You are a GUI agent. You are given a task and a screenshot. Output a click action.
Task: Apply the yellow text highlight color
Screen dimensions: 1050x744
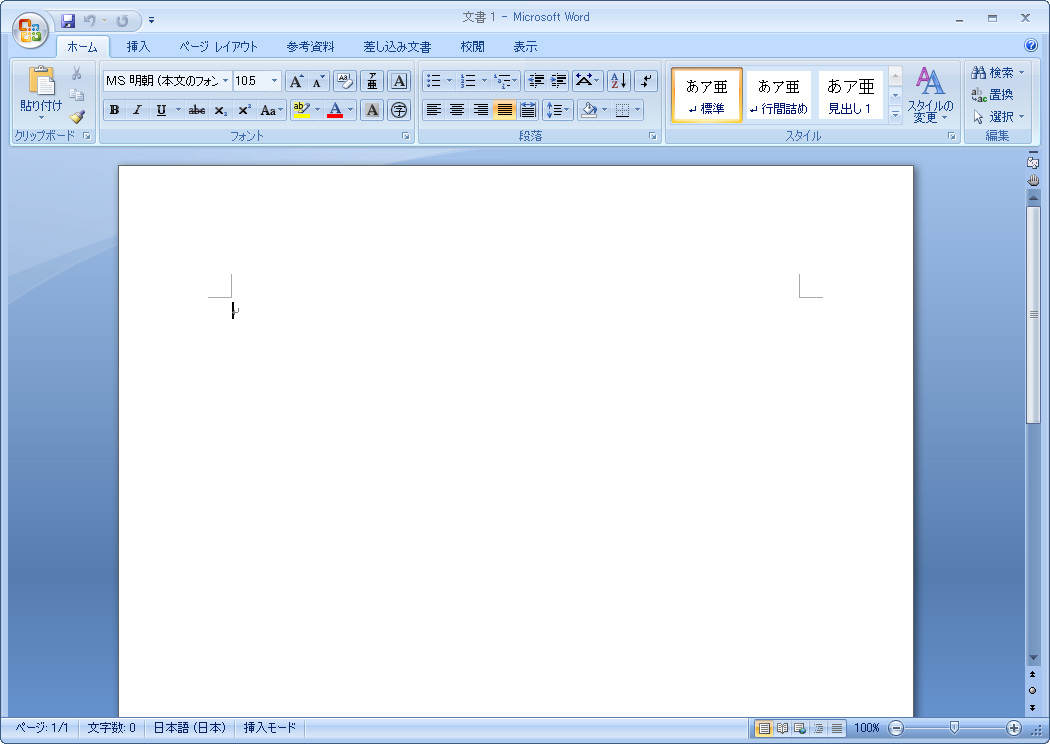tap(301, 110)
